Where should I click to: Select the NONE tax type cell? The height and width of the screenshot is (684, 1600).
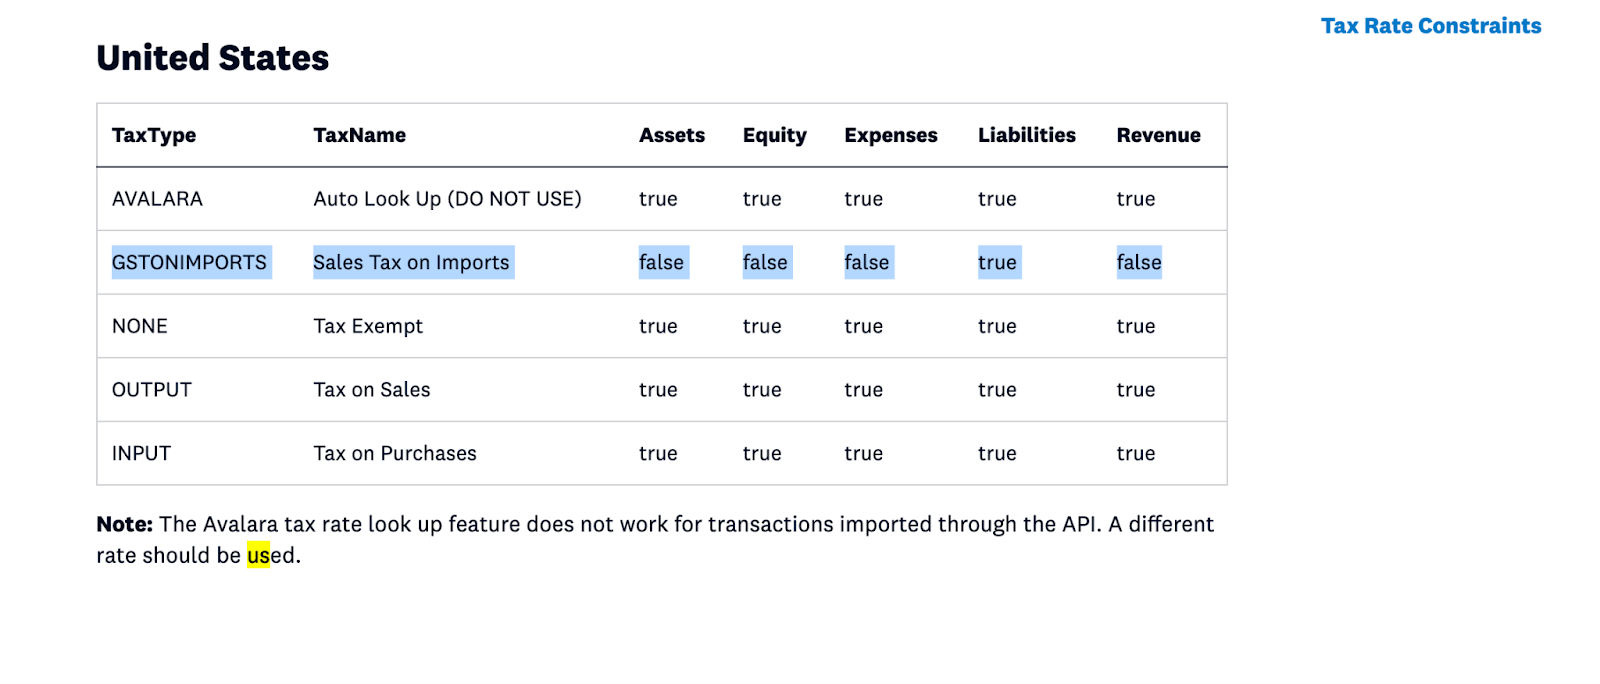[140, 326]
